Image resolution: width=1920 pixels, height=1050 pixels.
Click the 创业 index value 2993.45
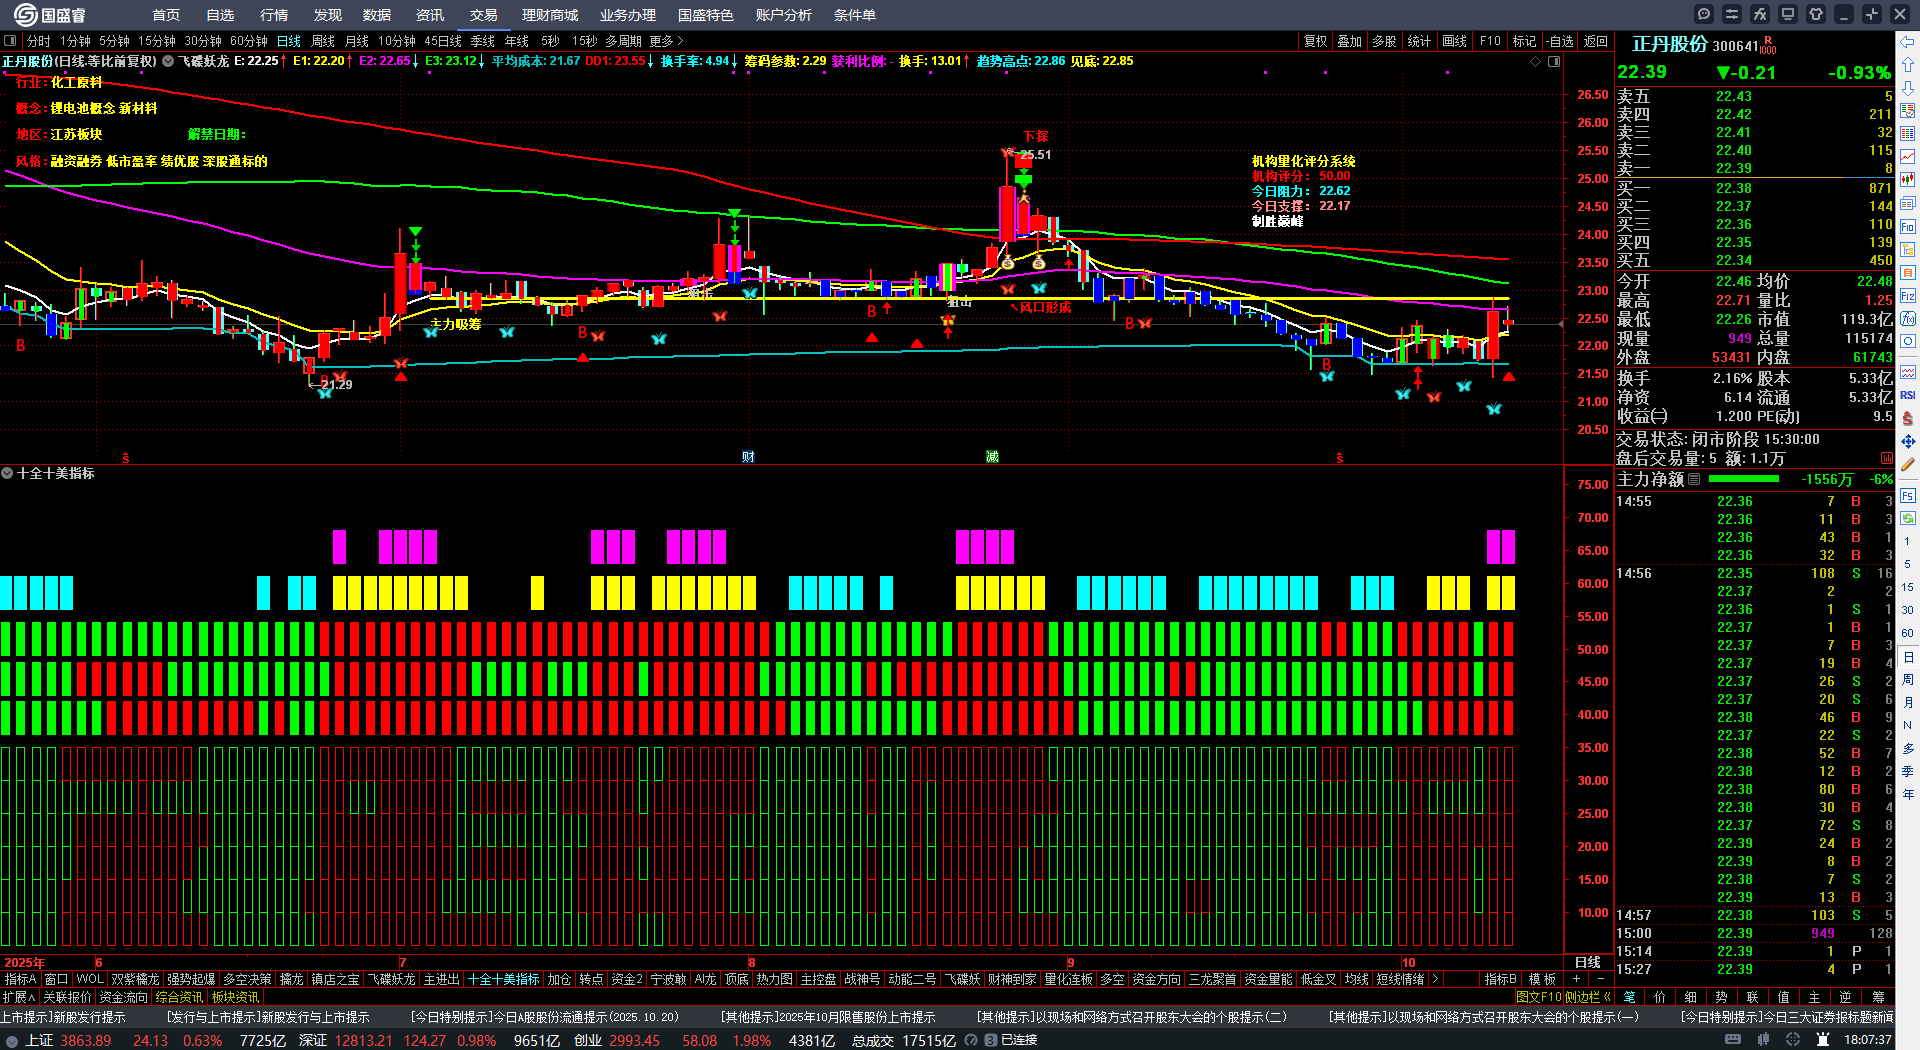point(634,1040)
